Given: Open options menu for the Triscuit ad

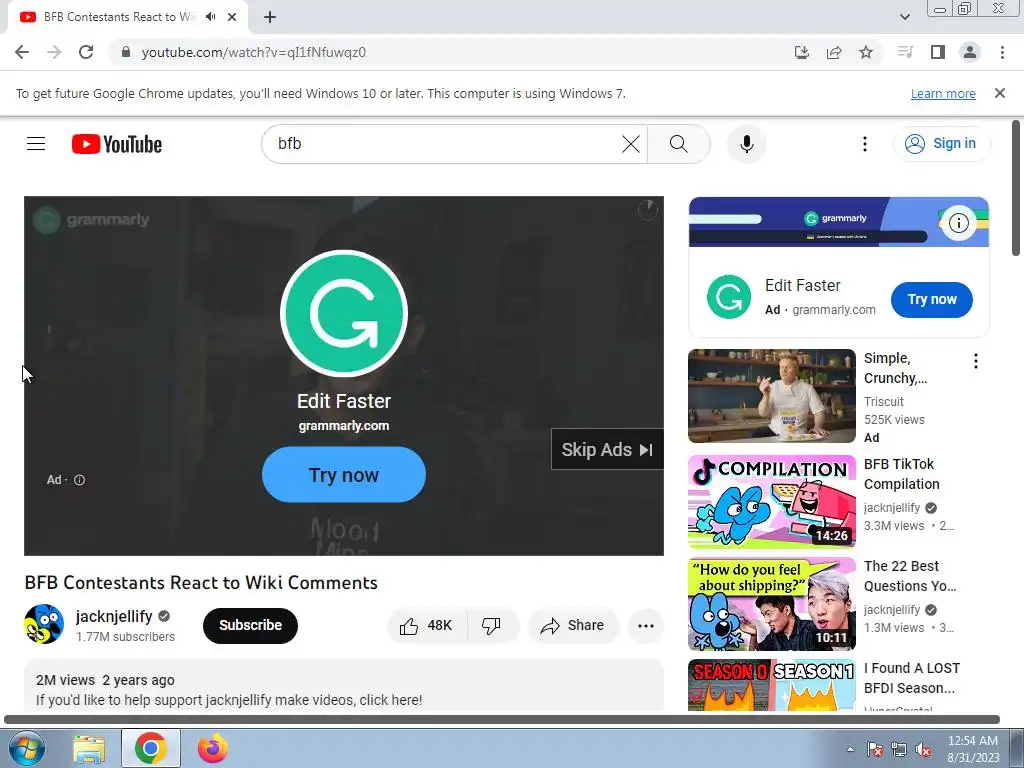Looking at the screenshot, I should pos(976,361).
